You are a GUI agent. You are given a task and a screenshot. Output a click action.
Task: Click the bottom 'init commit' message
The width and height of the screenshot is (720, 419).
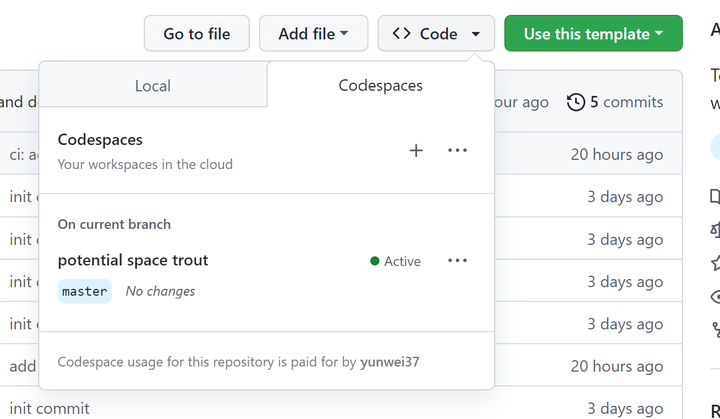pos(50,408)
